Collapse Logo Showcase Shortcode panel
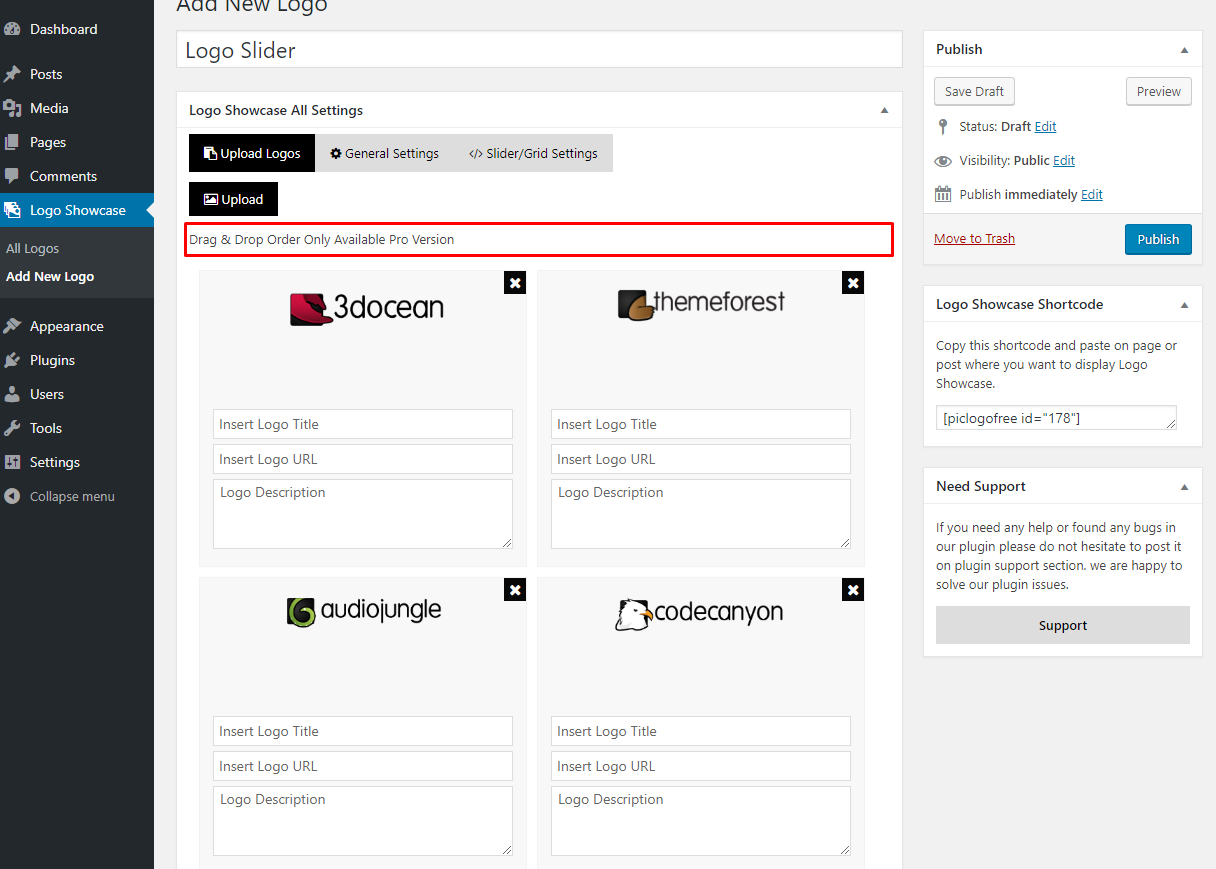The image size is (1216, 869). pos(1184,304)
